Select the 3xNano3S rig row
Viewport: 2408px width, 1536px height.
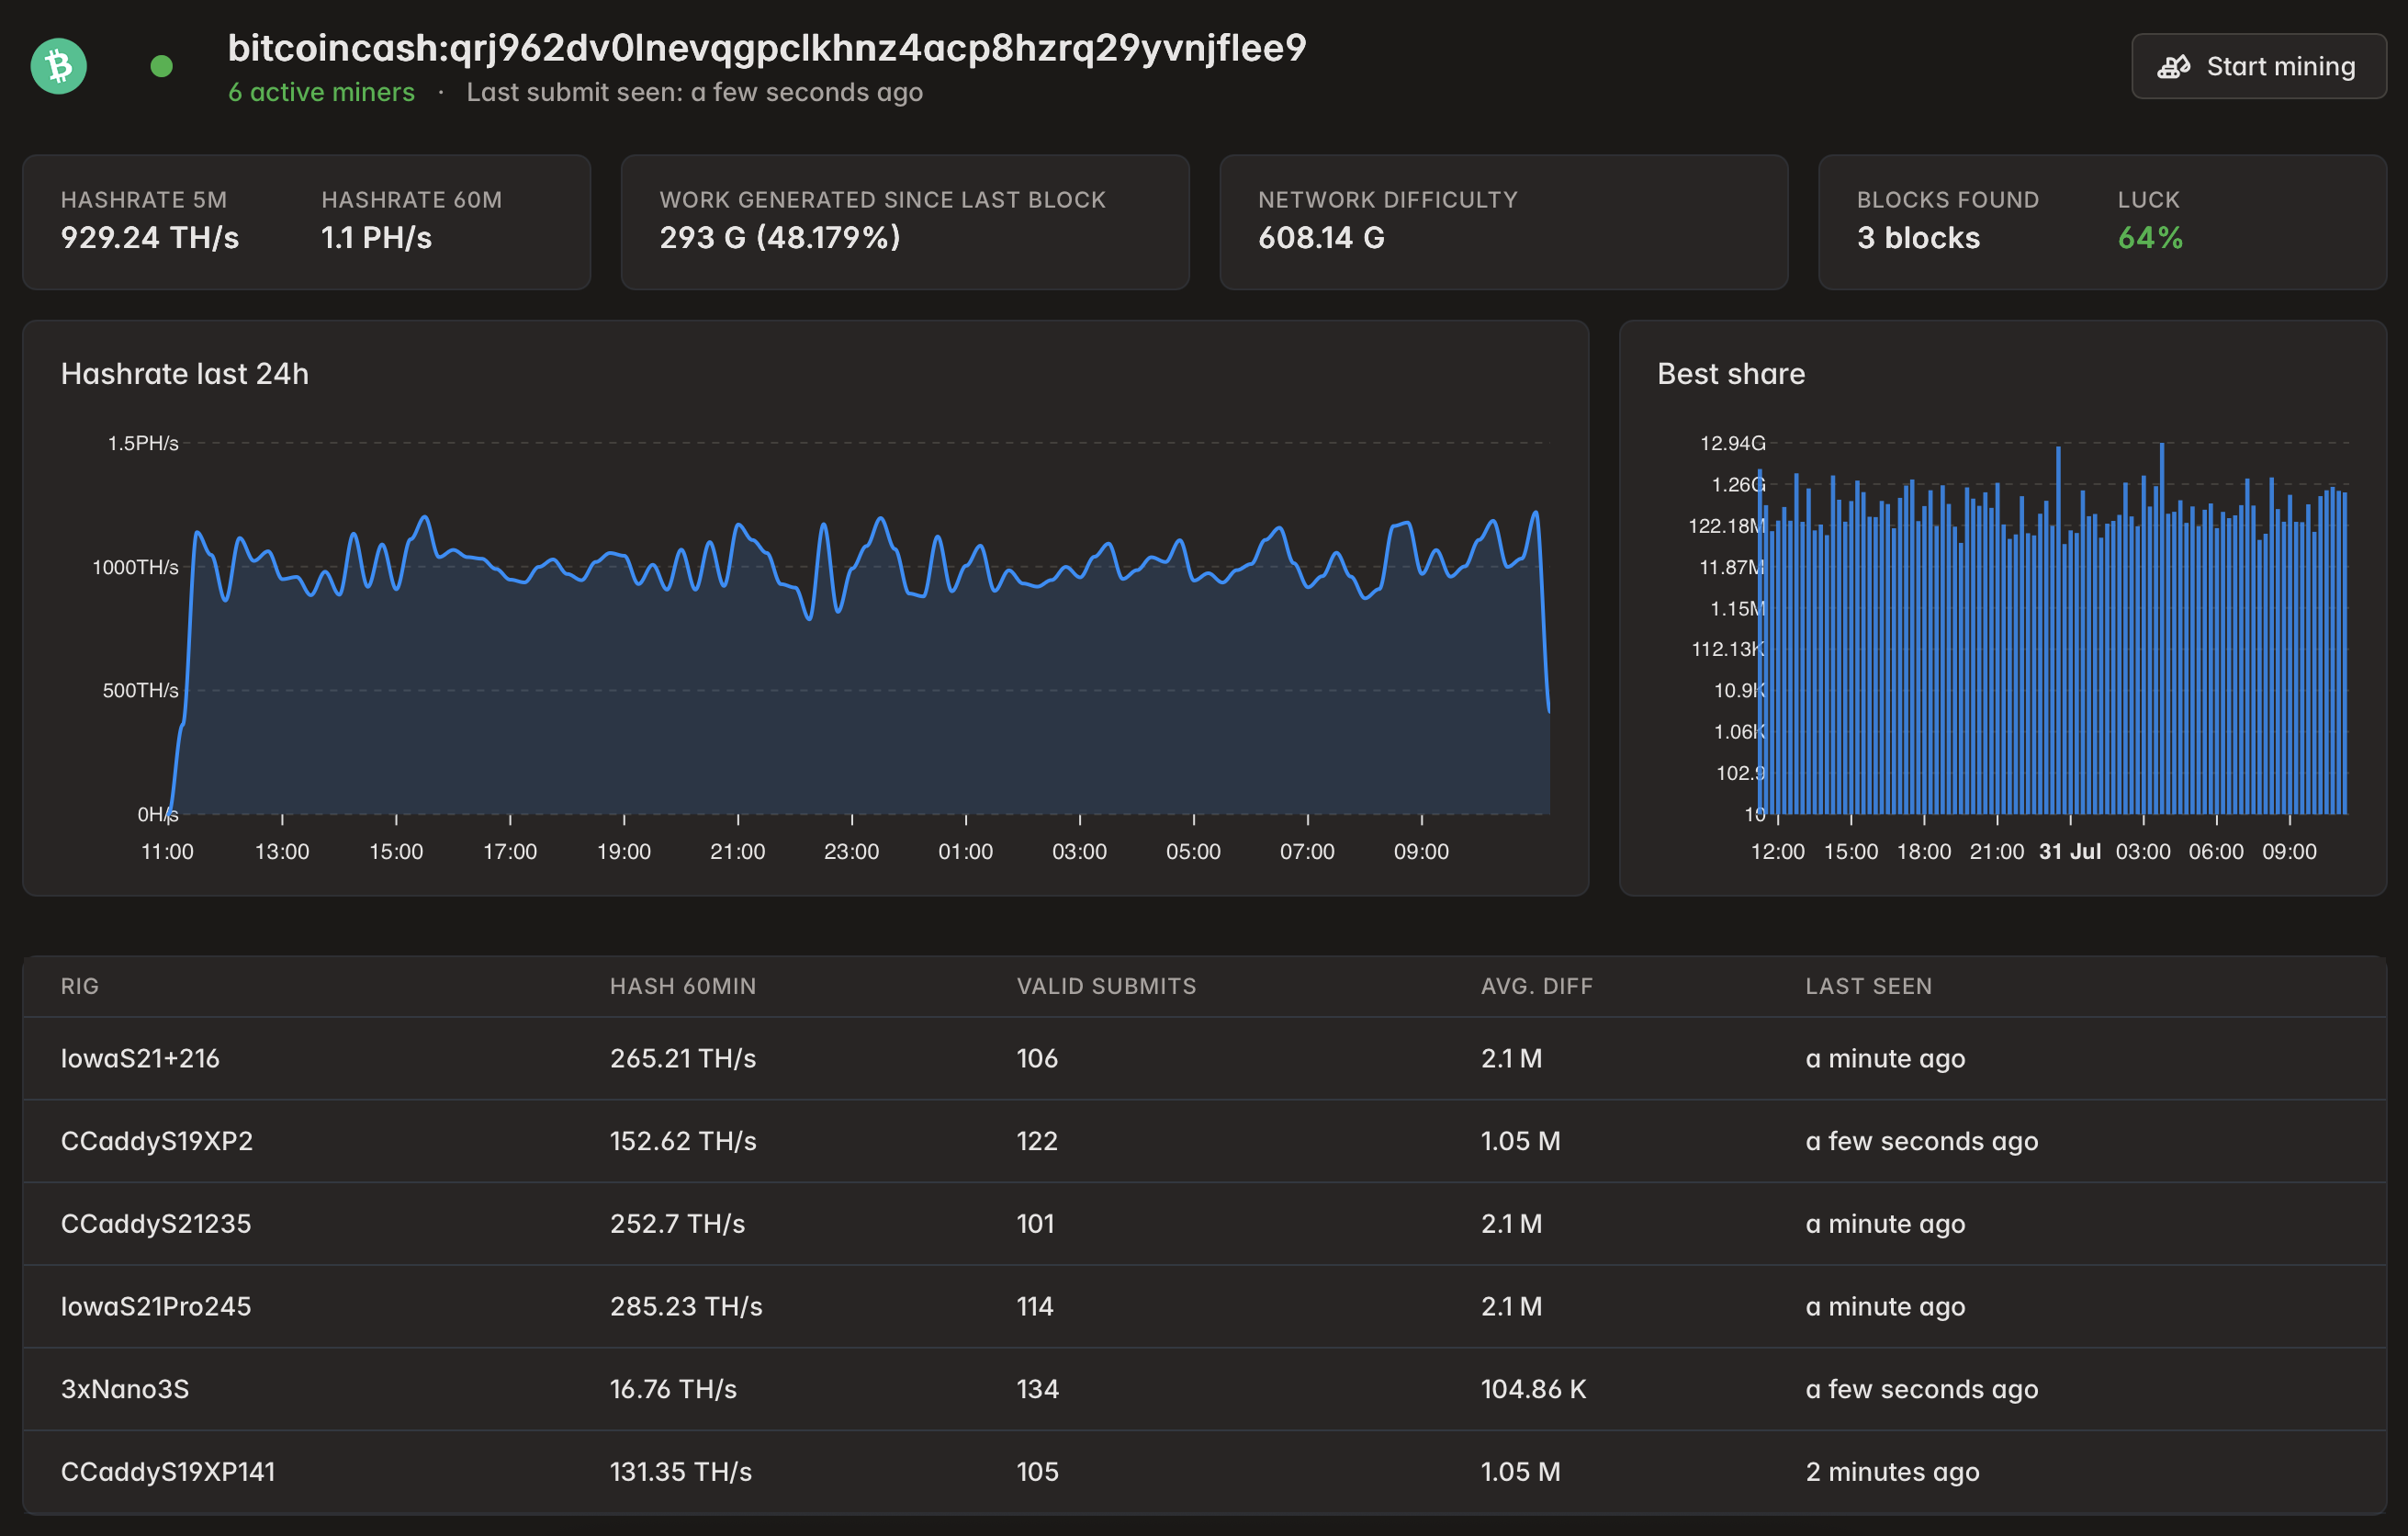point(125,1389)
